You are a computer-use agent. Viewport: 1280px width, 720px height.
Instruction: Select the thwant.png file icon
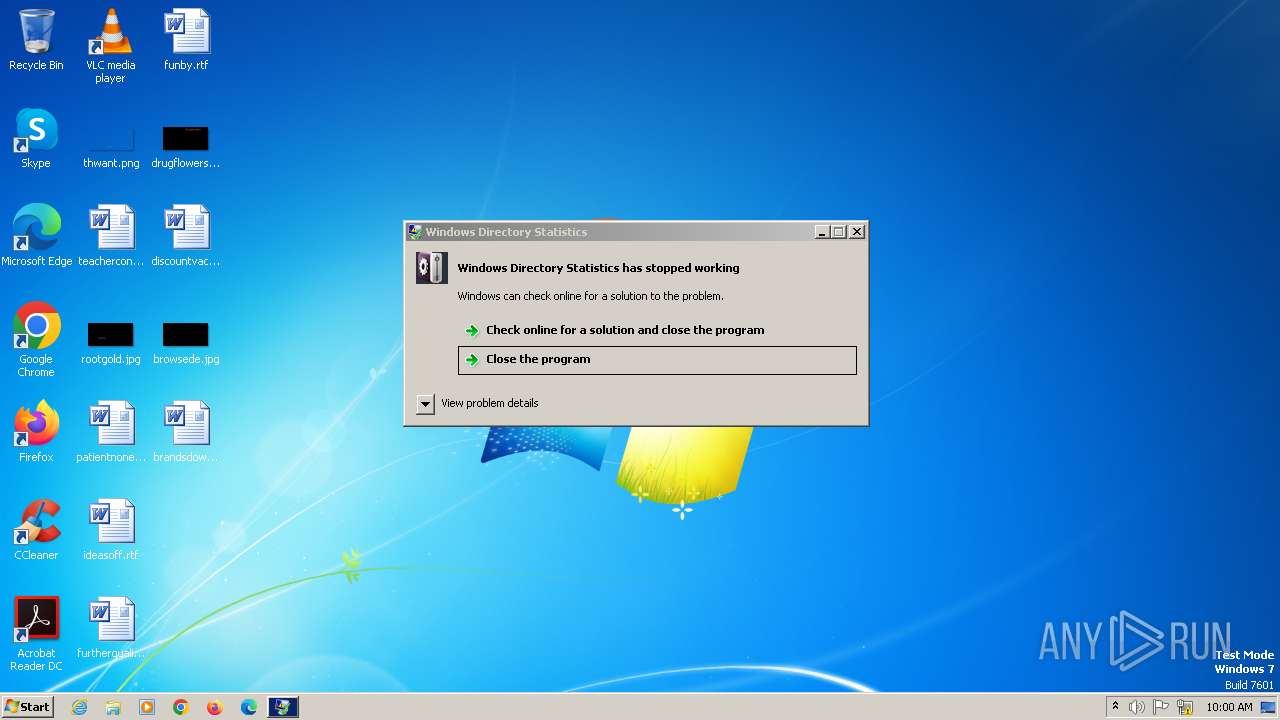[110, 146]
